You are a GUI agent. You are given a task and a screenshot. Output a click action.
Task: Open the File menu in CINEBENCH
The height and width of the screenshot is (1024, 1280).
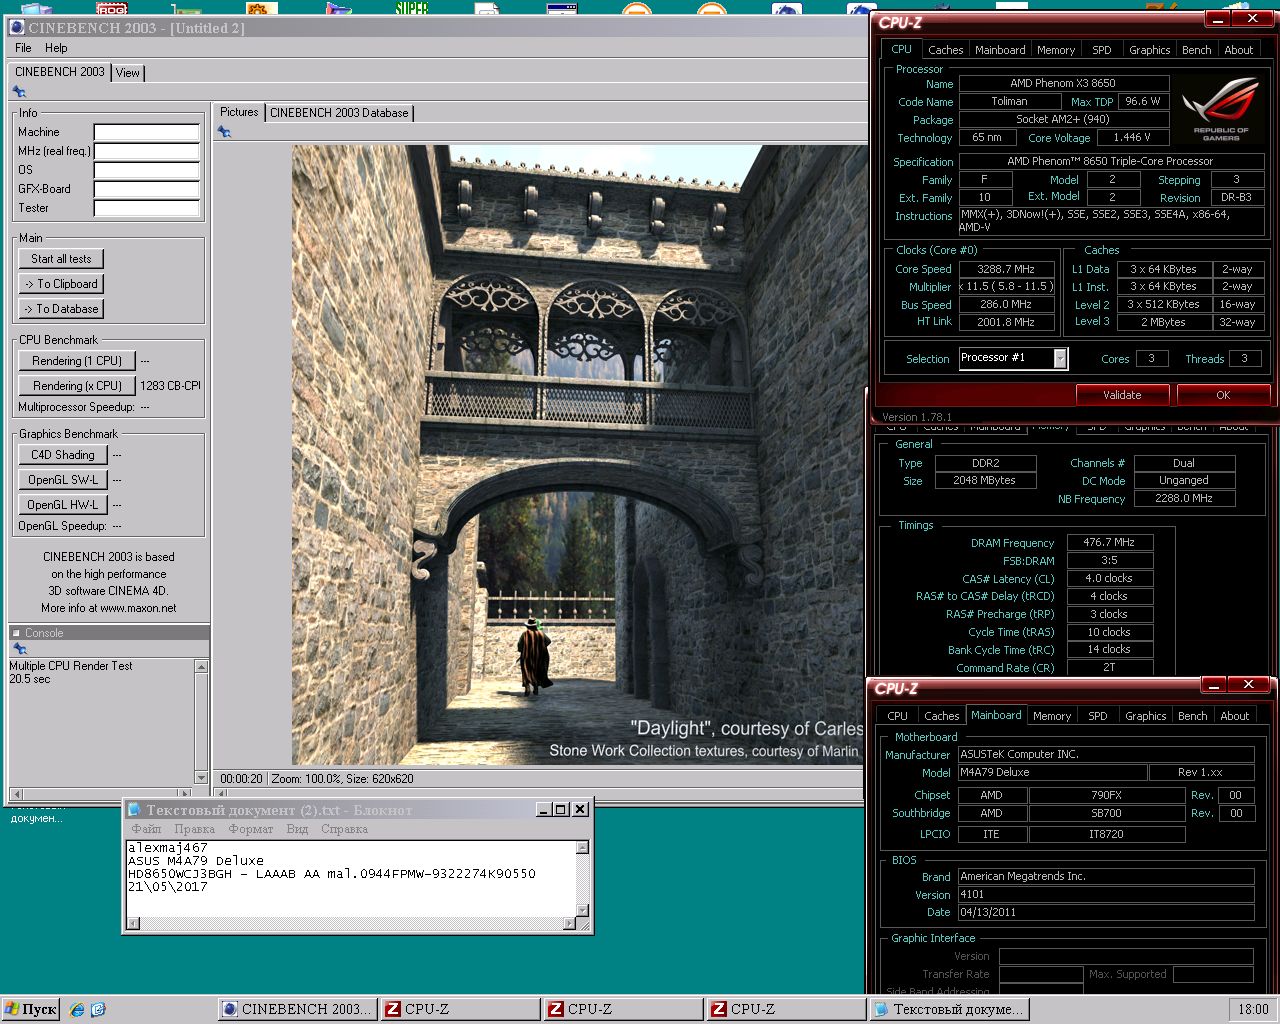tap(23, 48)
